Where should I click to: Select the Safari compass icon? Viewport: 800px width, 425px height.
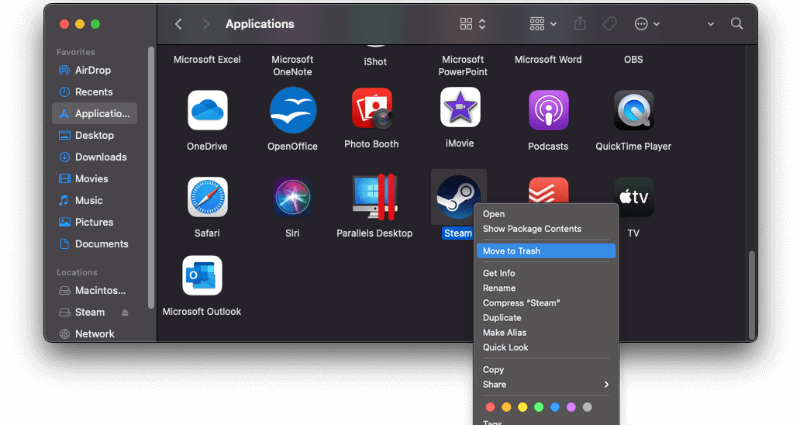[x=207, y=197]
